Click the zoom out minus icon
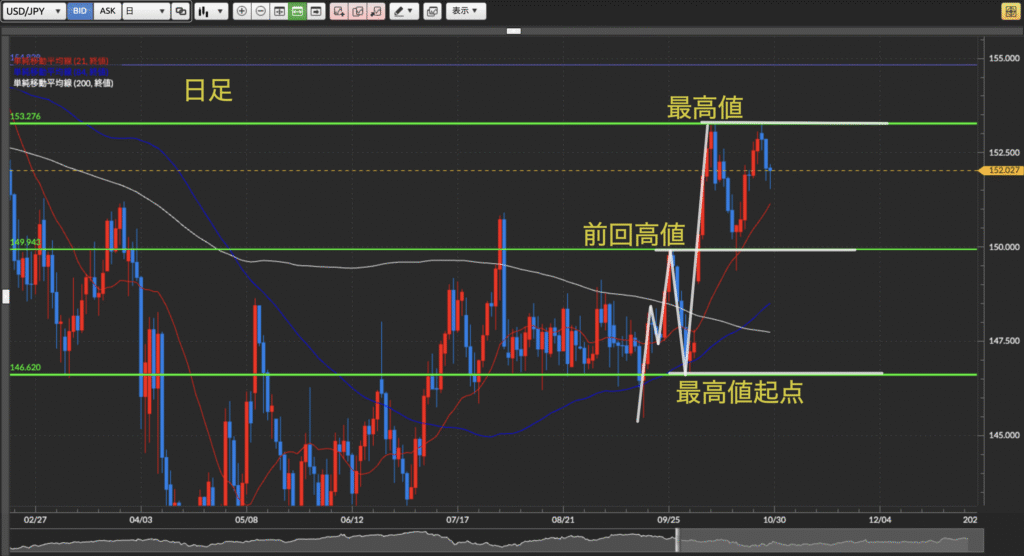 coord(260,11)
